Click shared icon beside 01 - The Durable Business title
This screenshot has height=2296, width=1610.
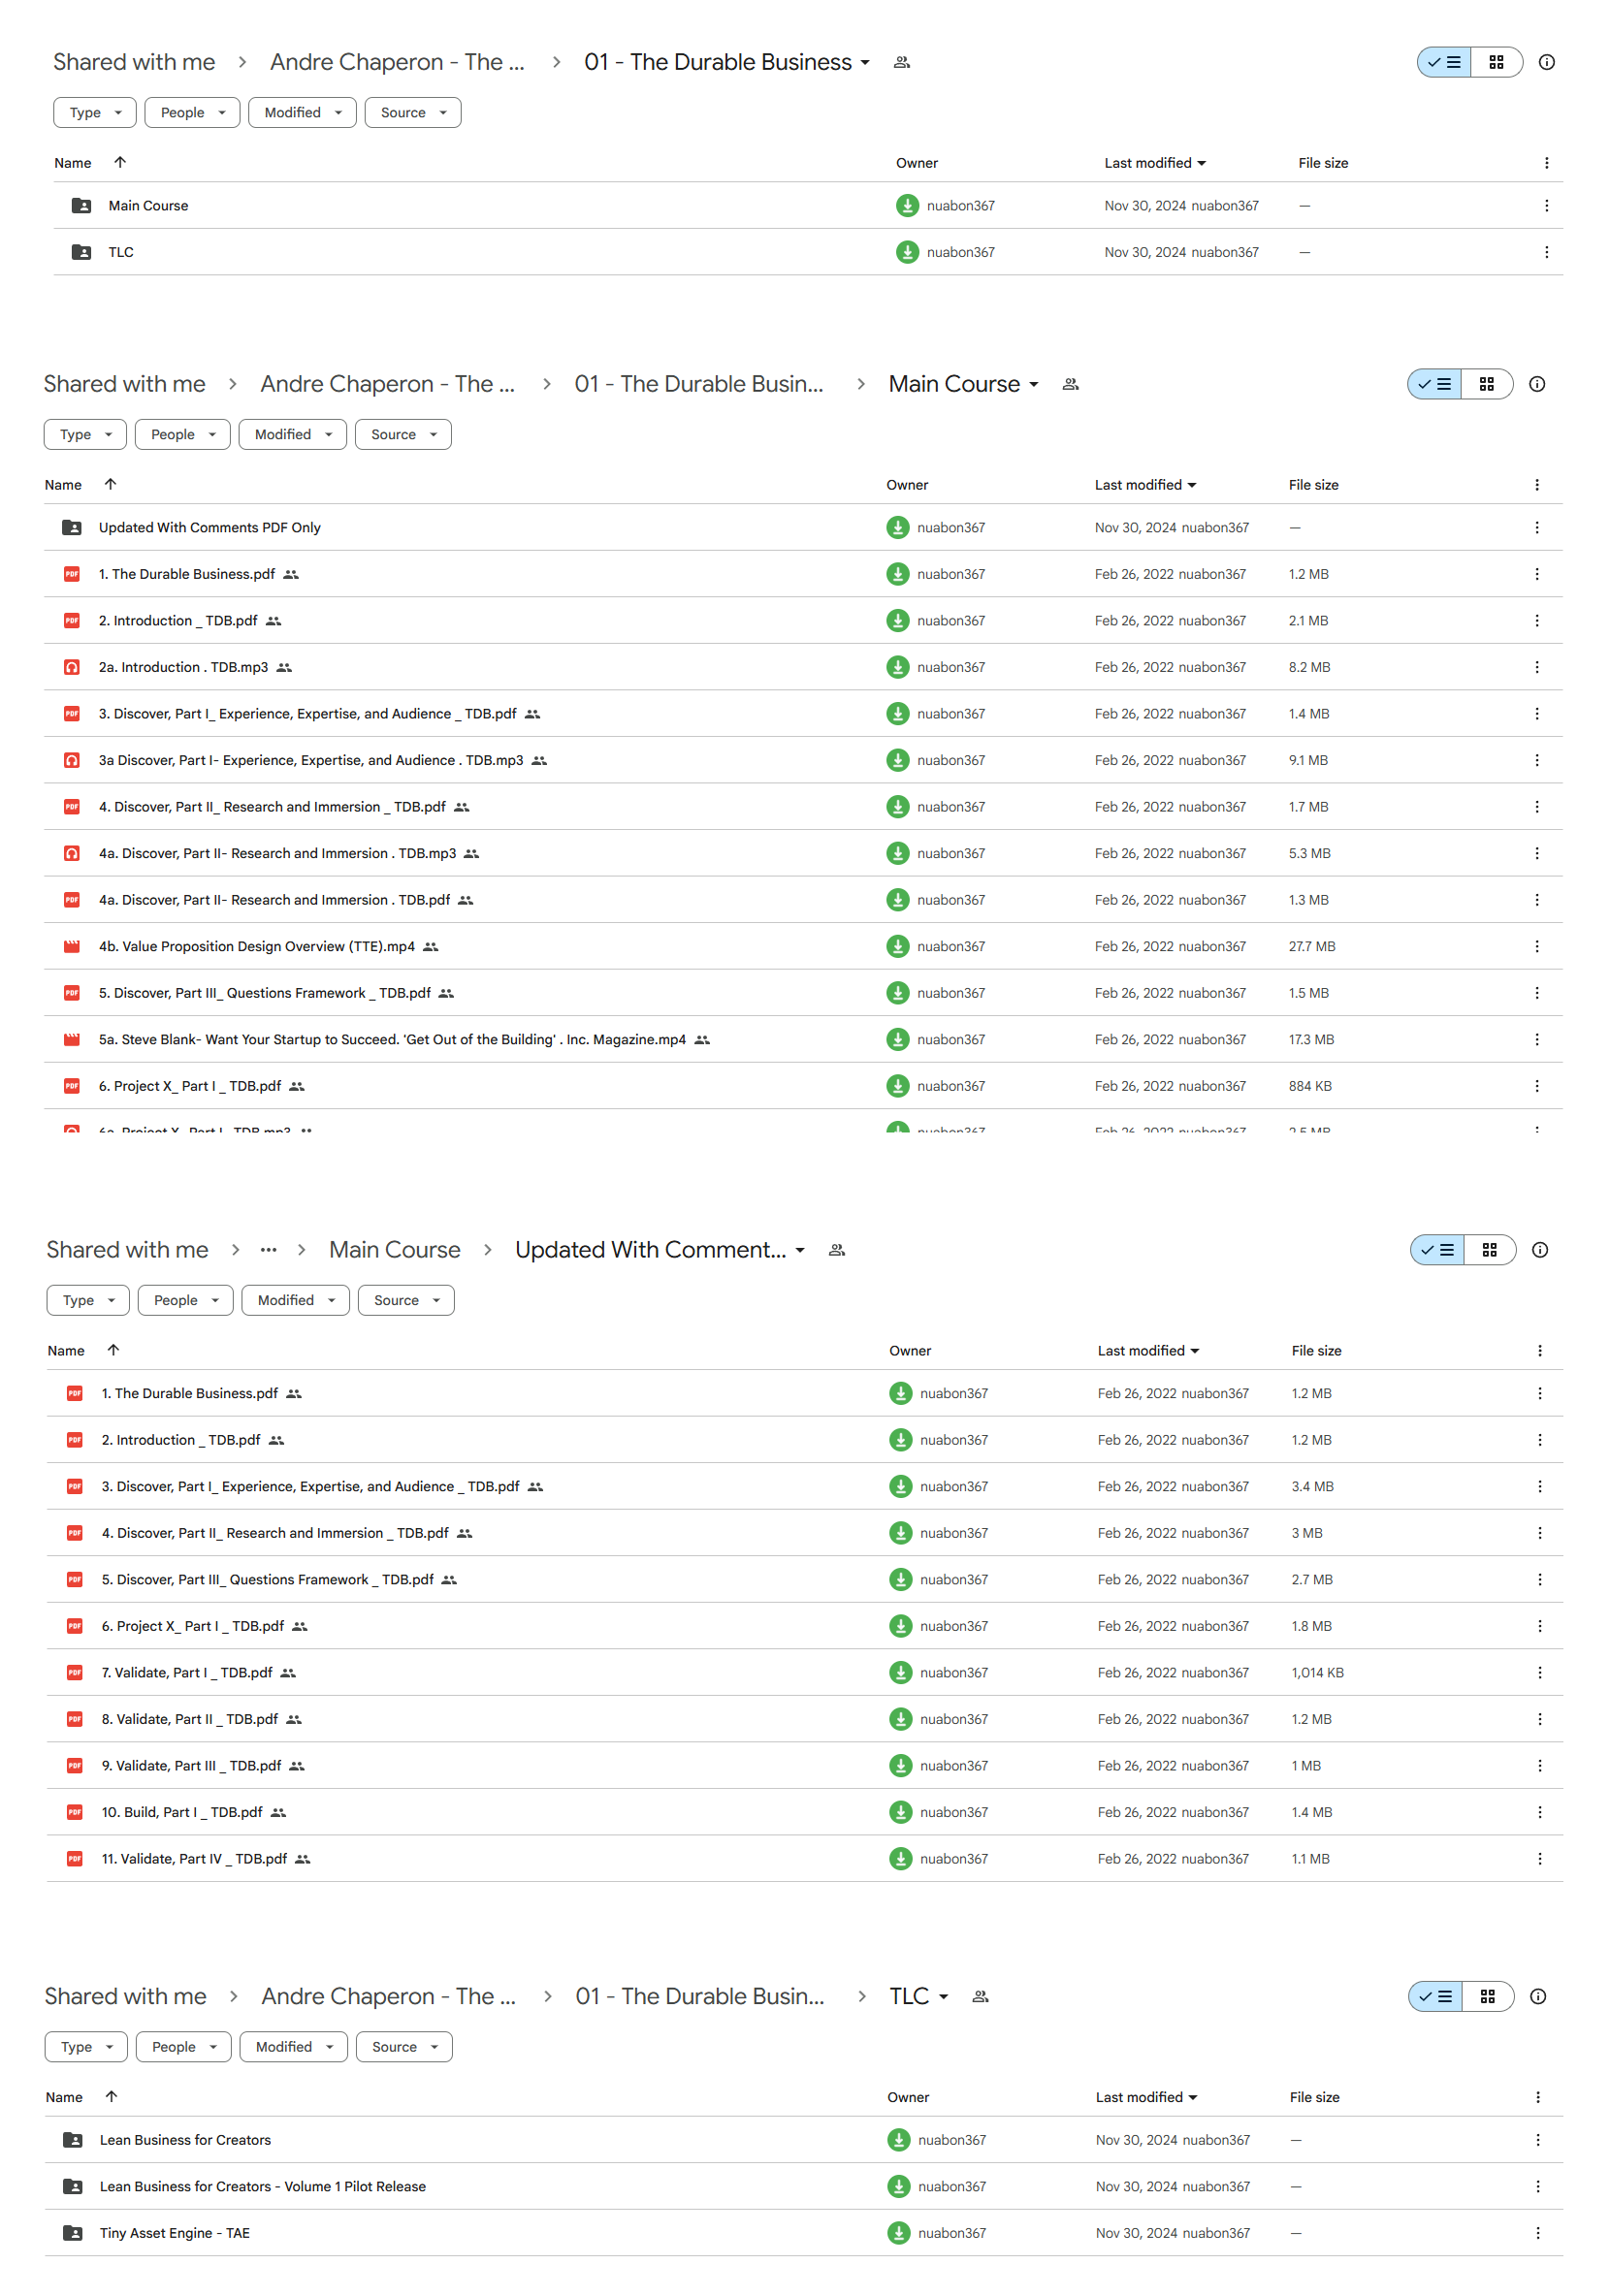[x=901, y=62]
